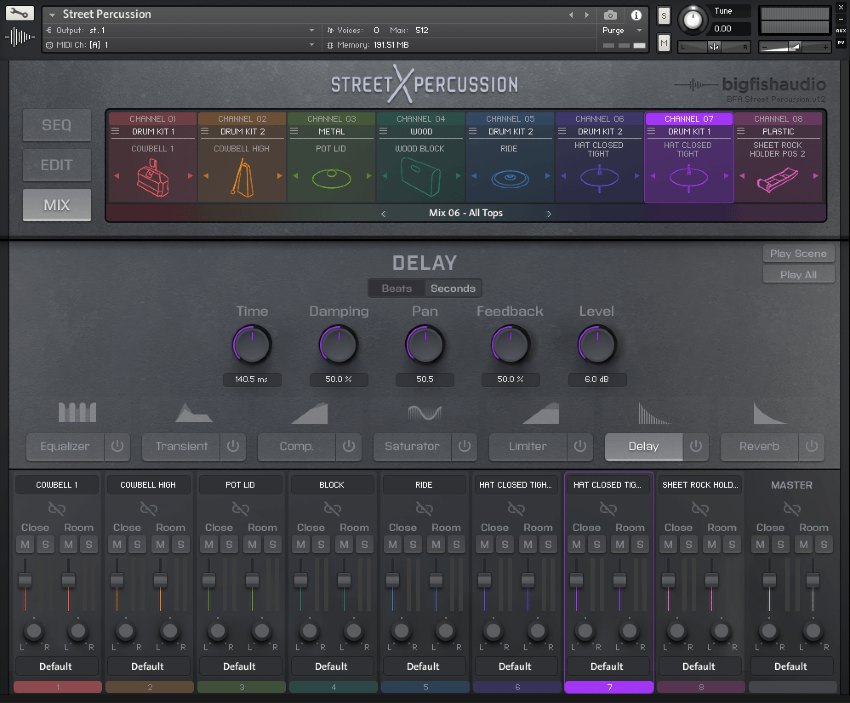
Task: Toggle the Reverb power button
Action: 809,446
